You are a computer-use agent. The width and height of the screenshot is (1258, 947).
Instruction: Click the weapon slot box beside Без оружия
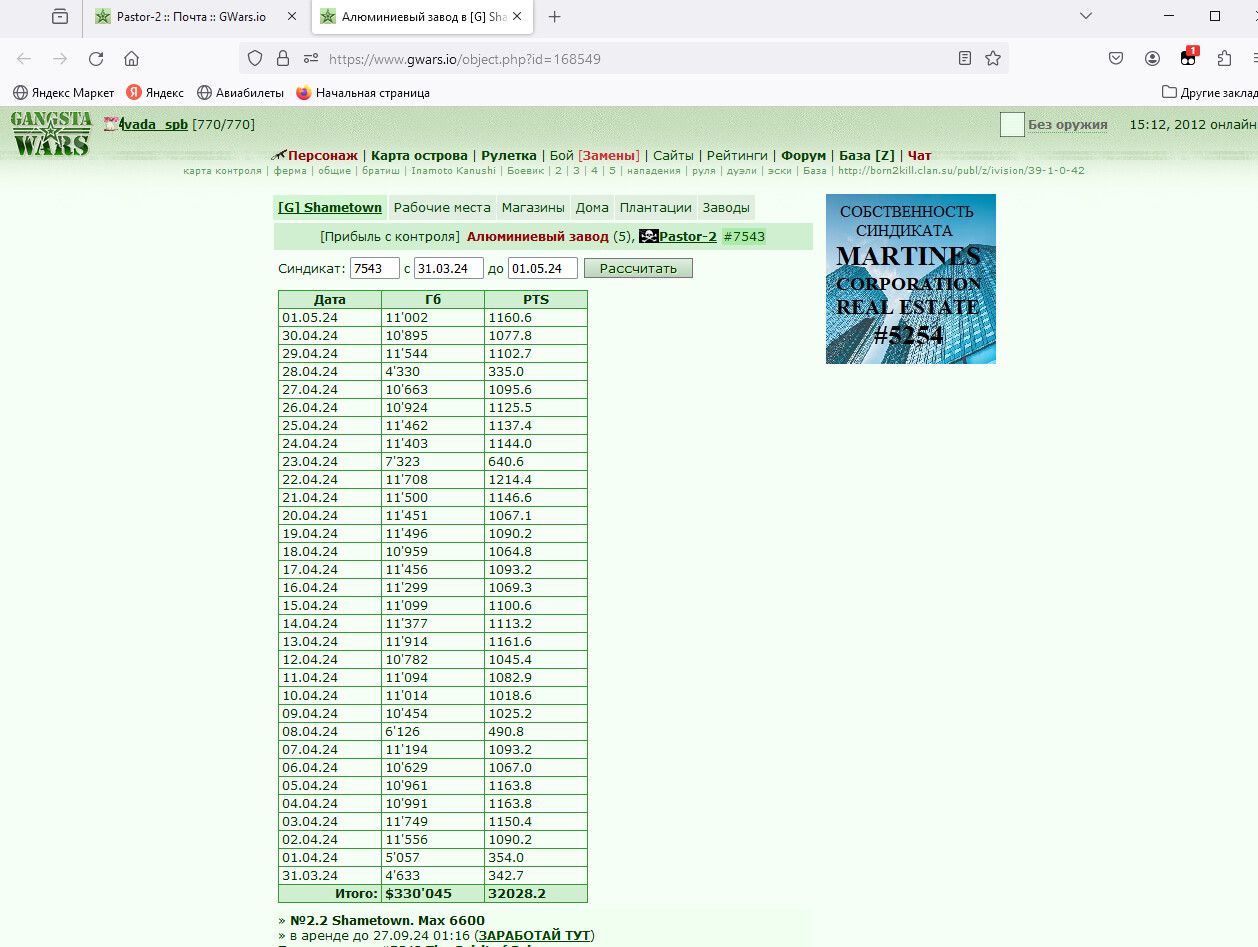(1012, 124)
